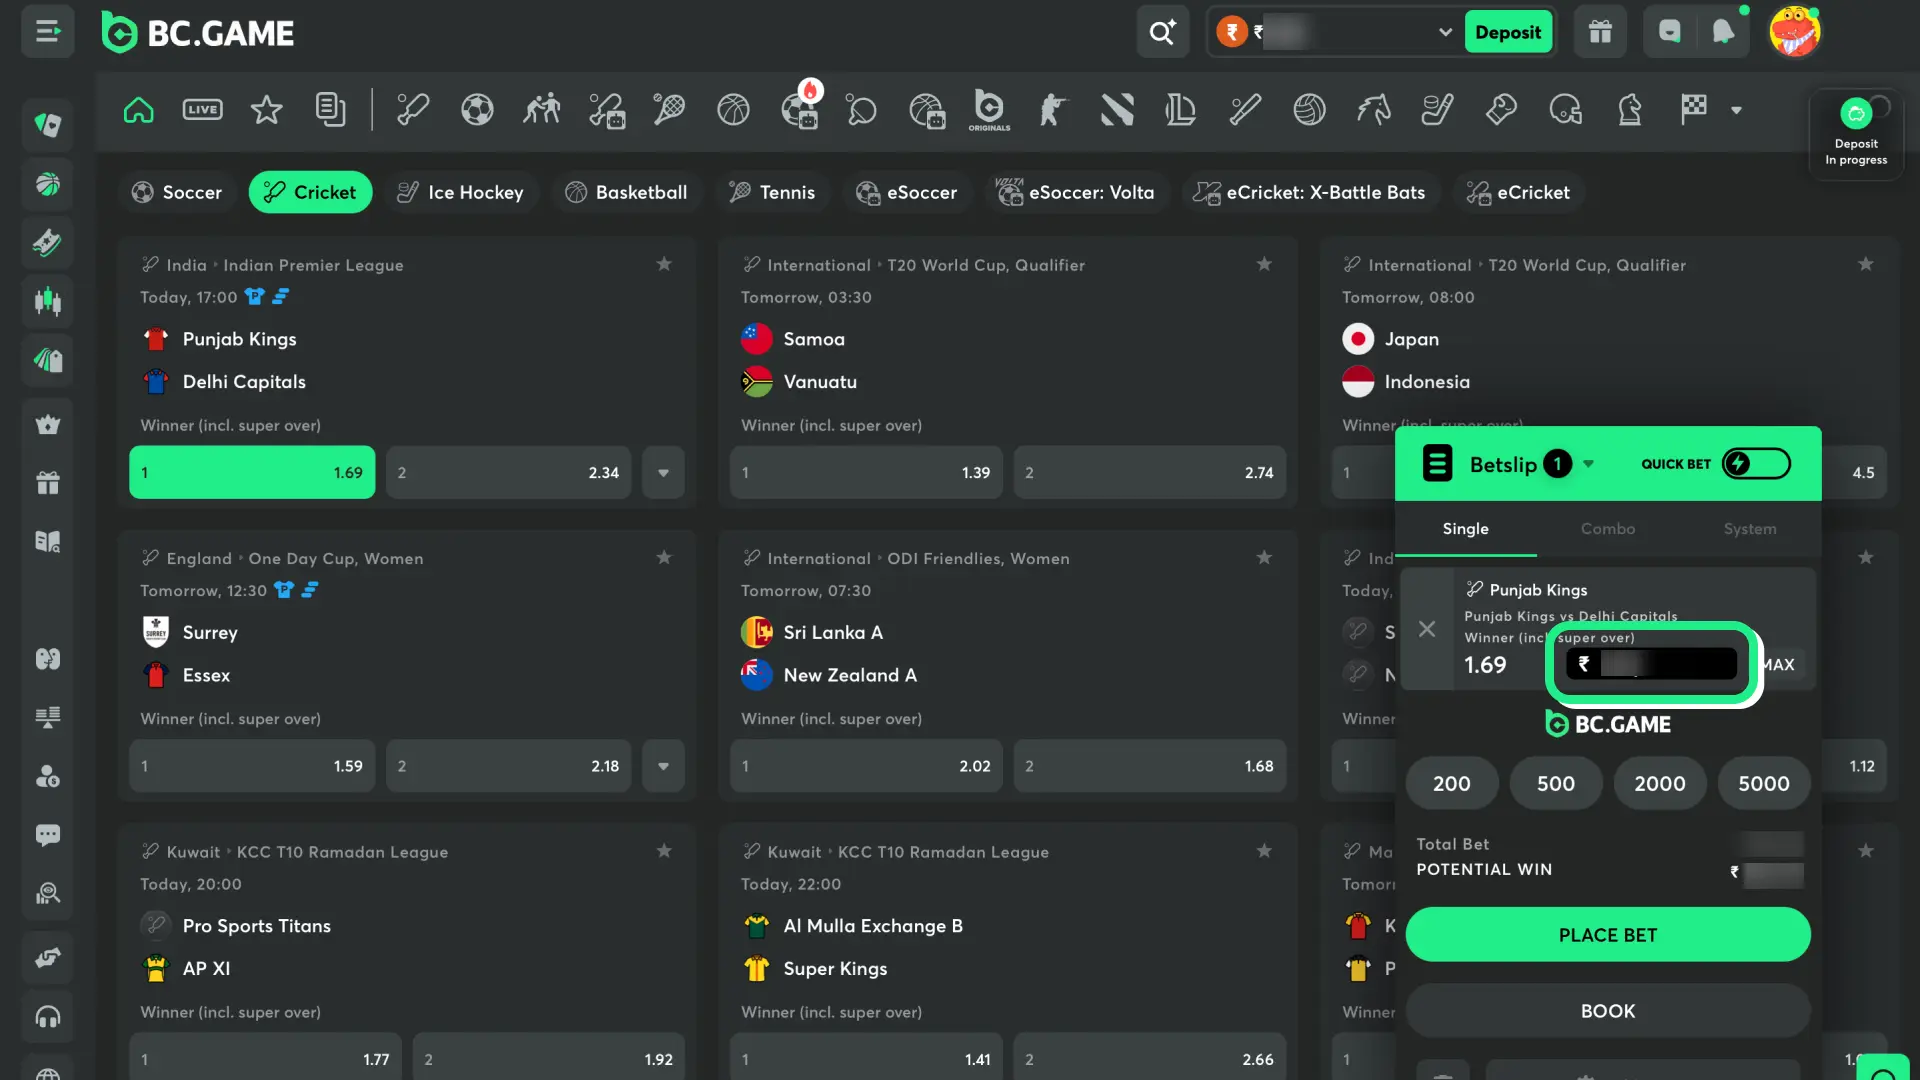
Task: Select the checkered flag racing icon
Action: click(1693, 109)
